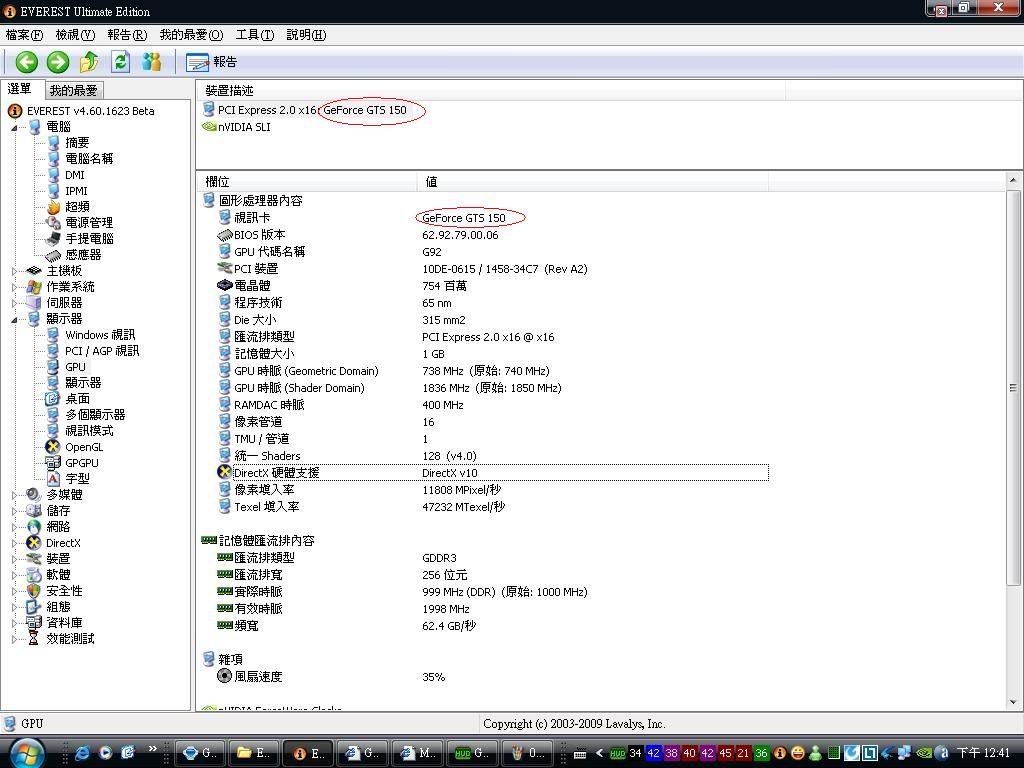1024x768 pixels.
Task: Select 感應器 sensor item in tree
Action: [x=83, y=255]
